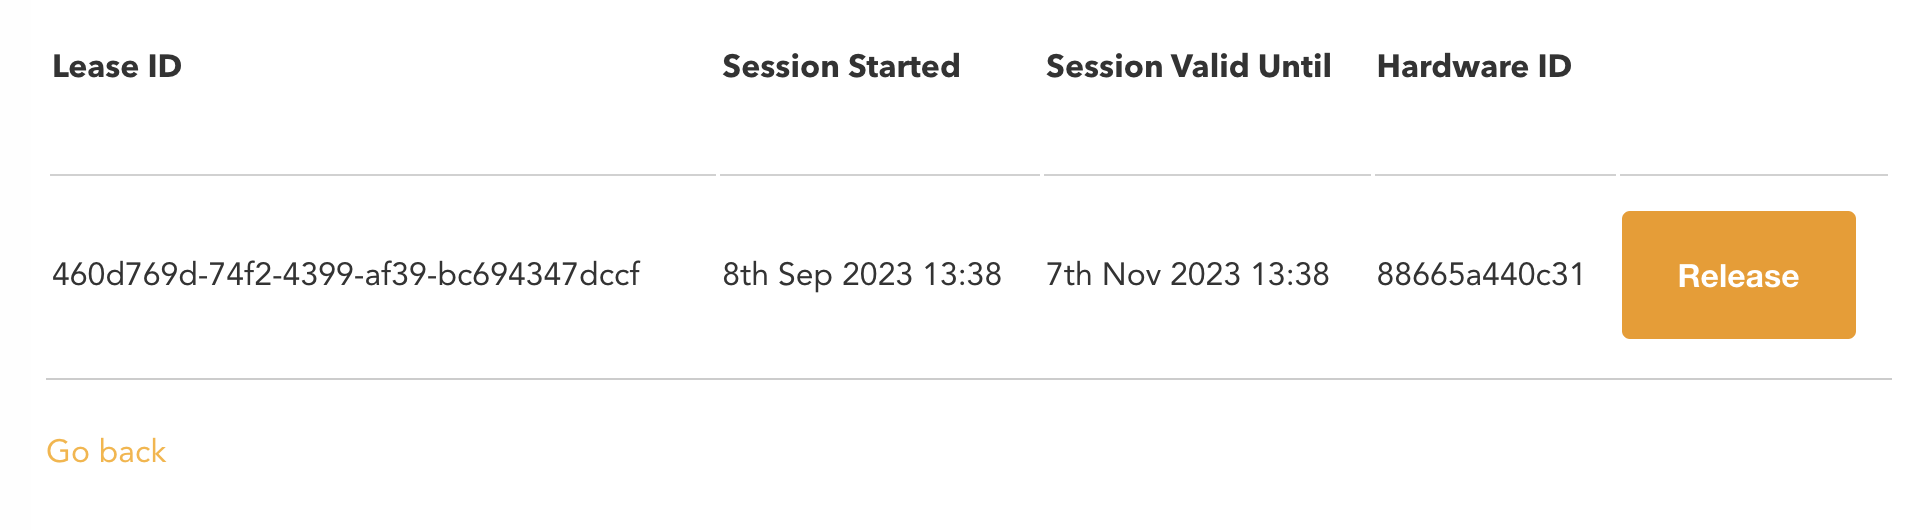
Task: Select the 8th Sep 2023 13:38 start date
Action: 862,275
